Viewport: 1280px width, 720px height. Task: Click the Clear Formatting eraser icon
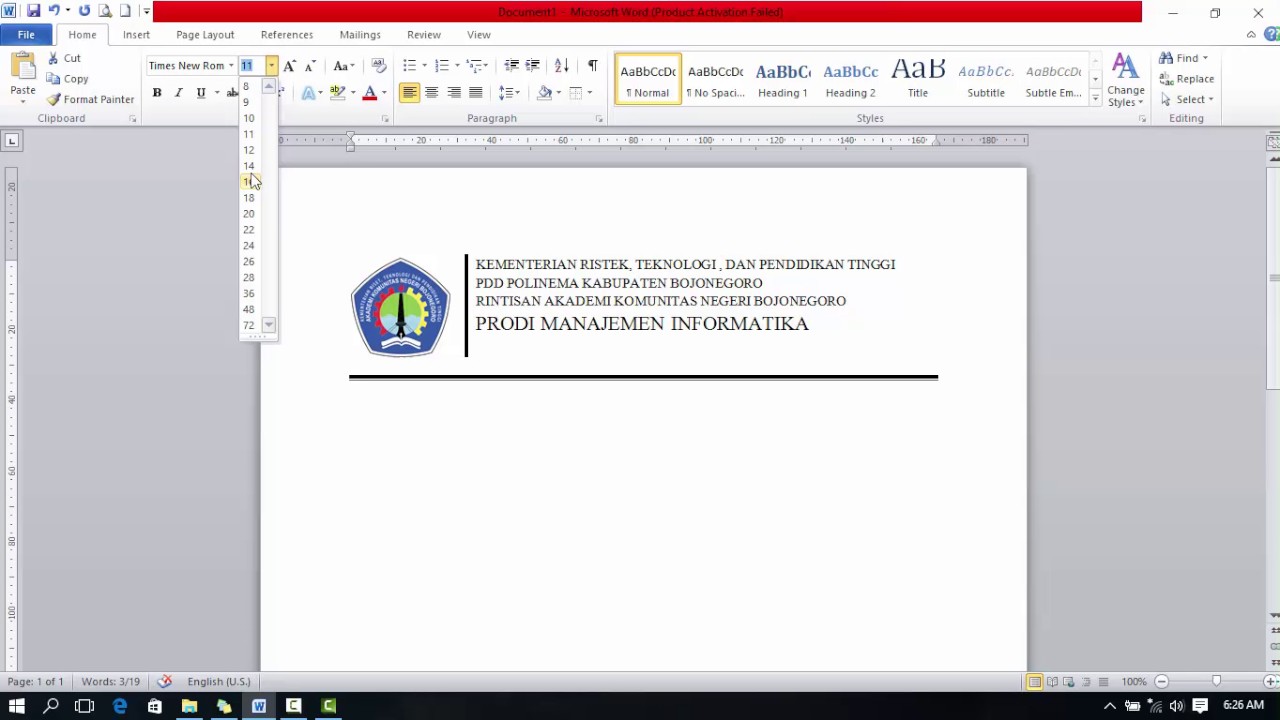[378, 66]
